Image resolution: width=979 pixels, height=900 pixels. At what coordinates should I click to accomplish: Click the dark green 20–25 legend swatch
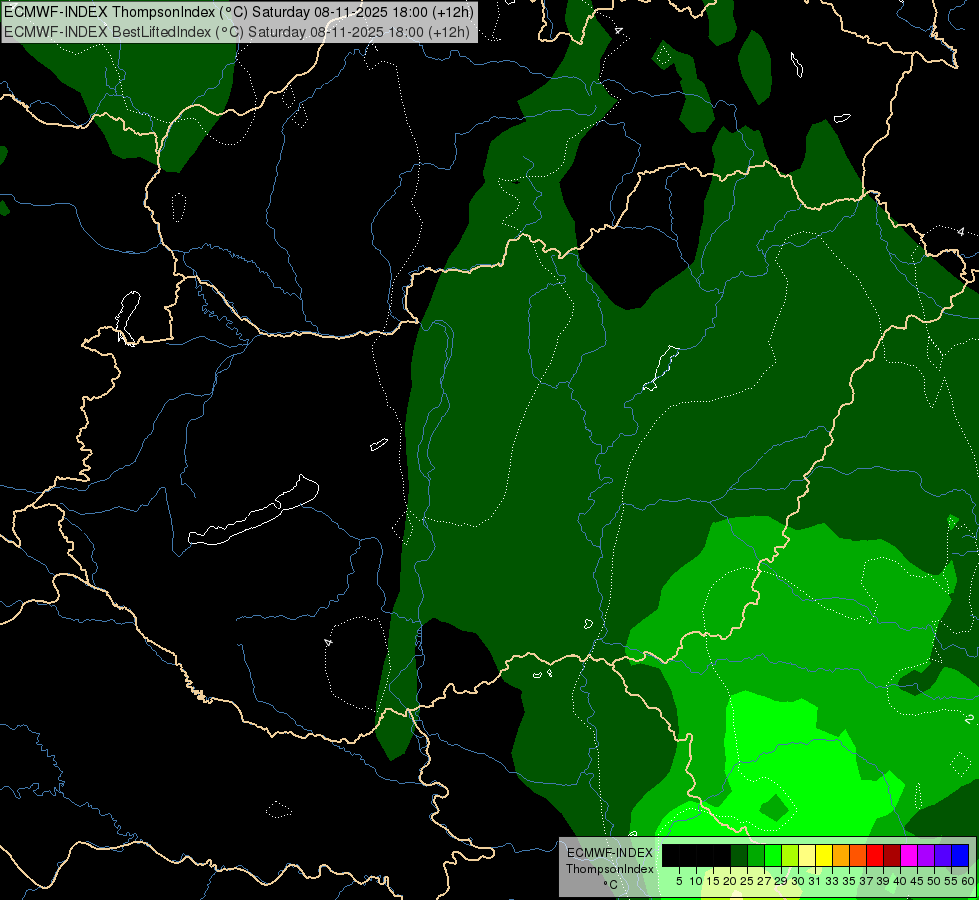tap(739, 855)
